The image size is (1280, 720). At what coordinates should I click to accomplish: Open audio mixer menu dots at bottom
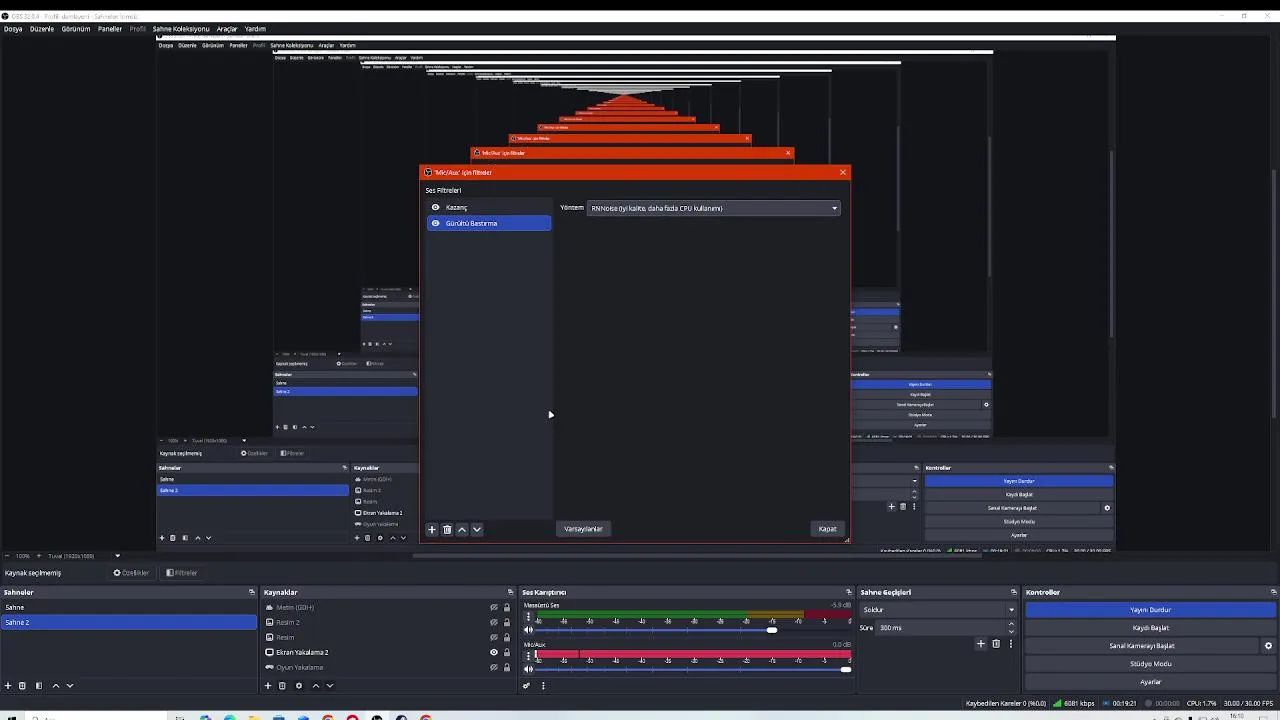click(x=543, y=686)
